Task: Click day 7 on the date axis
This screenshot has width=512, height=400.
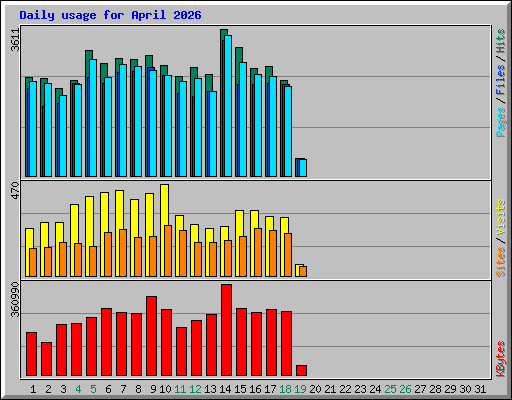Action: click(123, 389)
